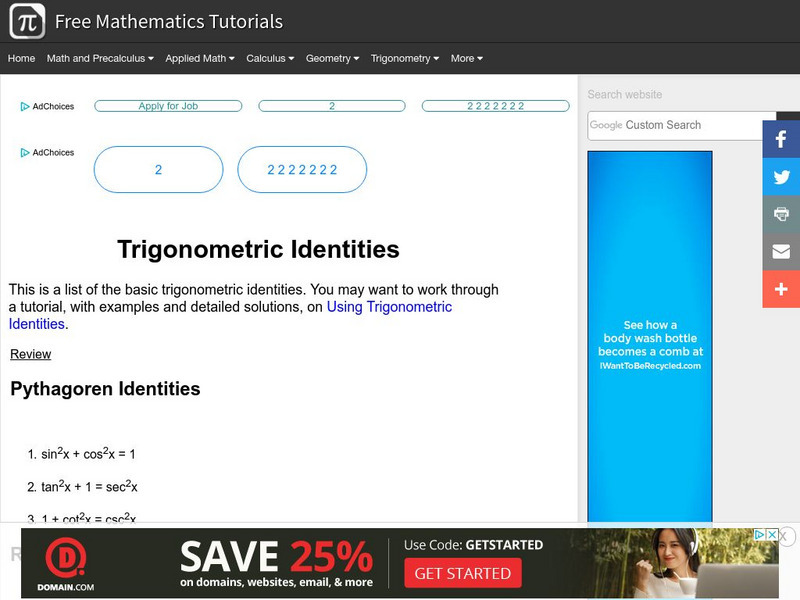Expand Calculus dropdown menu
This screenshot has width=800, height=600.
click(x=270, y=58)
